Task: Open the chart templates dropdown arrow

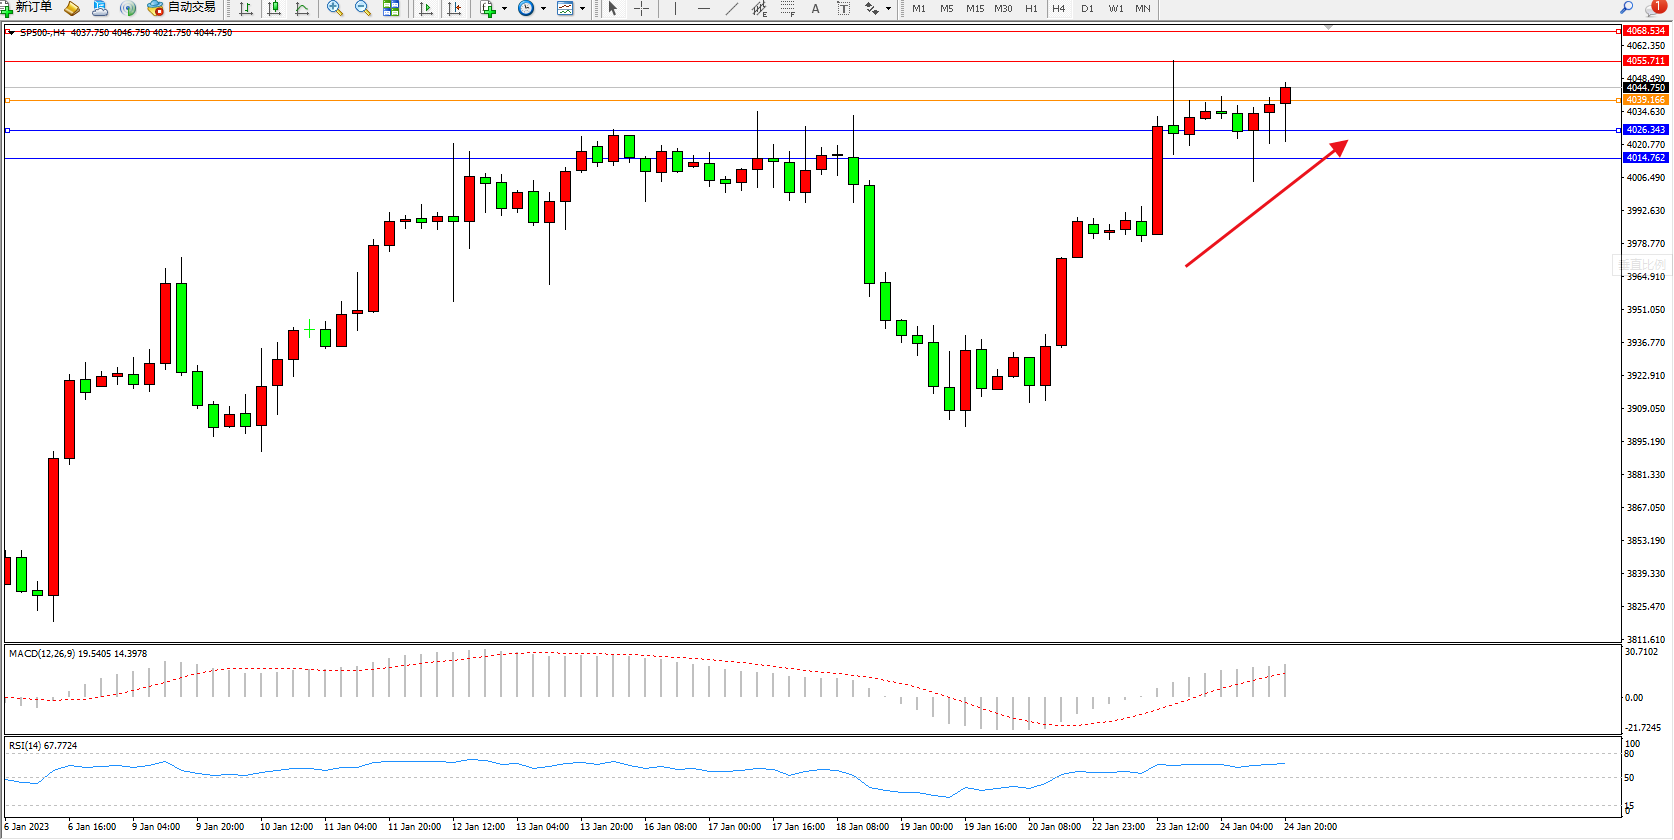Action: click(x=582, y=8)
